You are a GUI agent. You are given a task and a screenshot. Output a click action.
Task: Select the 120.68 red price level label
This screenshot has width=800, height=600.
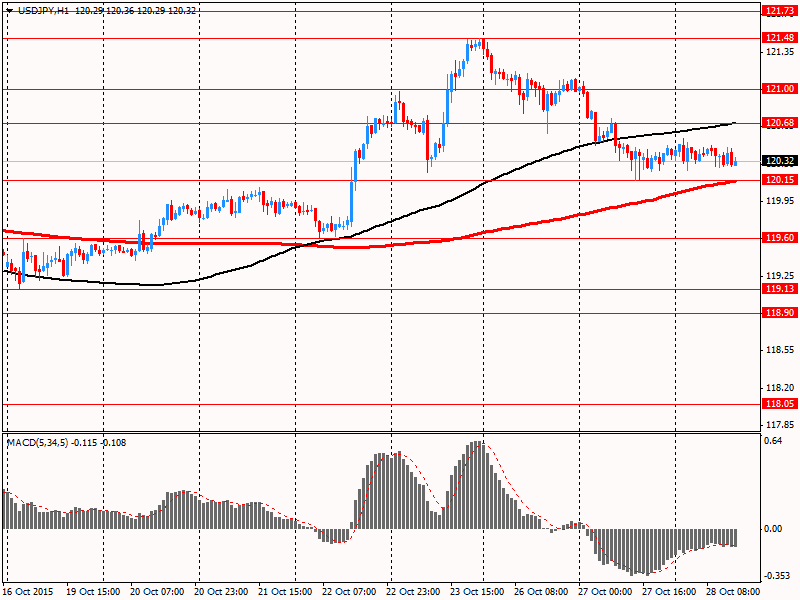[780, 122]
